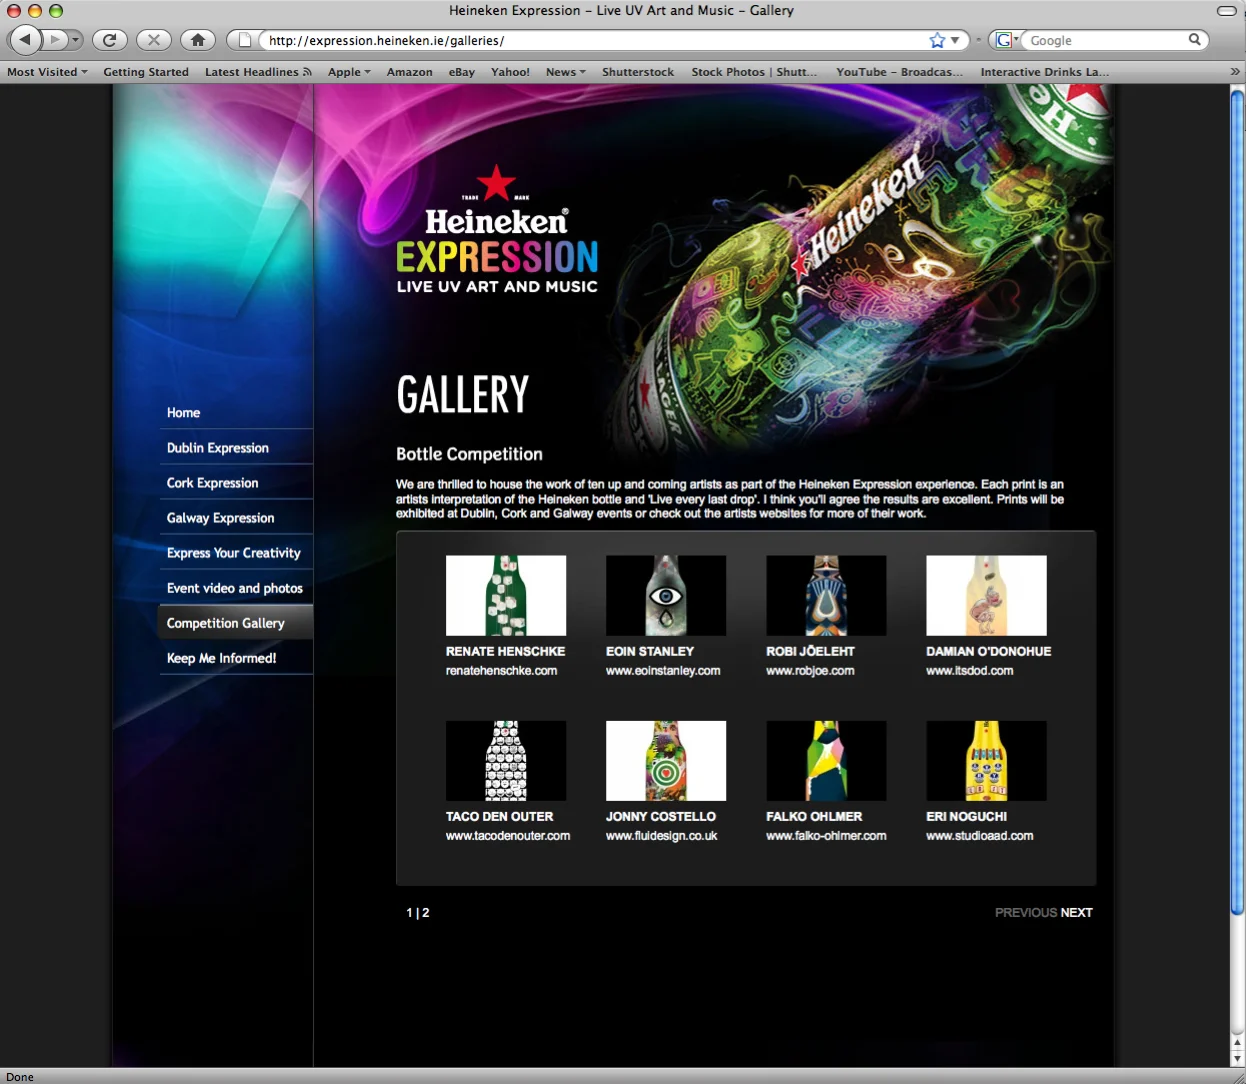Open the YouTube - Broadcas... bookmark
Image resolution: width=1246 pixels, height=1084 pixels.
point(900,72)
